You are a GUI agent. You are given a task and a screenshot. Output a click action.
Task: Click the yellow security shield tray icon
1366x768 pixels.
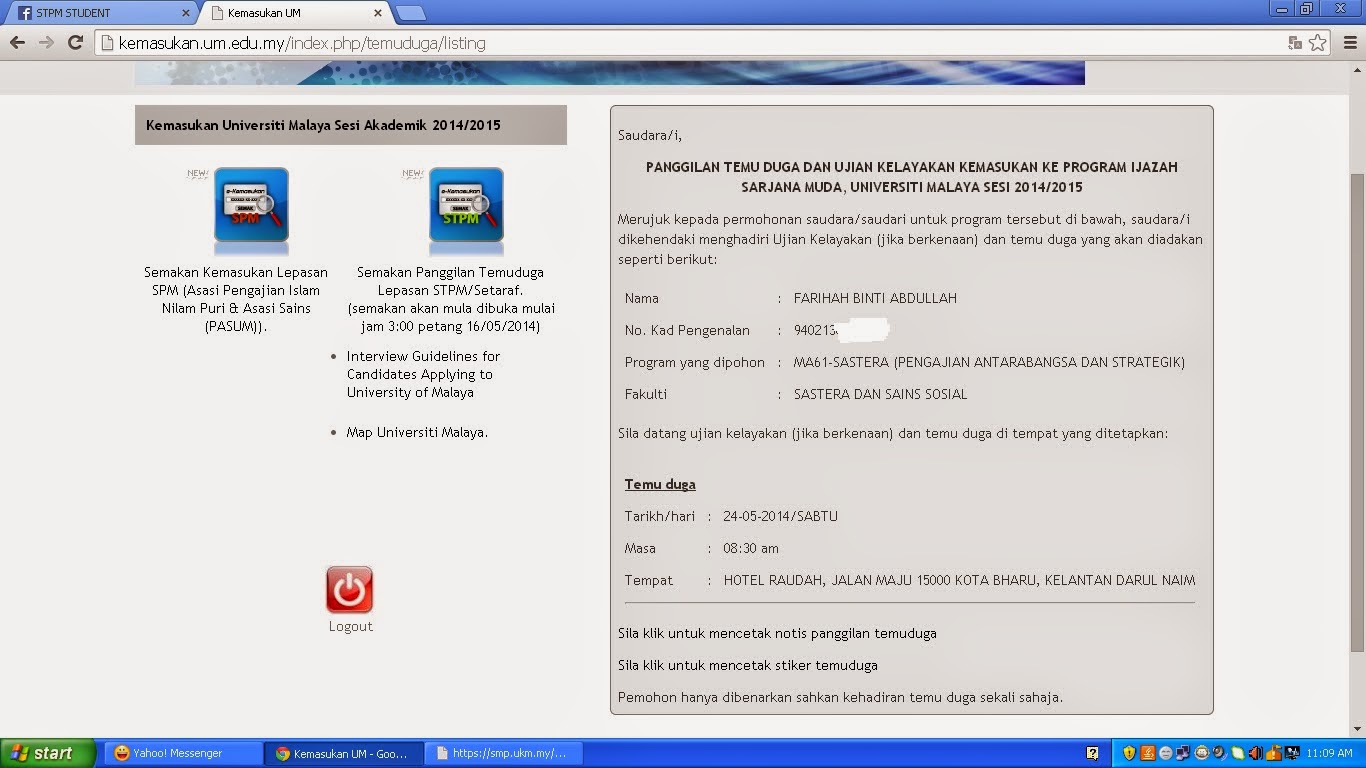[1129, 753]
